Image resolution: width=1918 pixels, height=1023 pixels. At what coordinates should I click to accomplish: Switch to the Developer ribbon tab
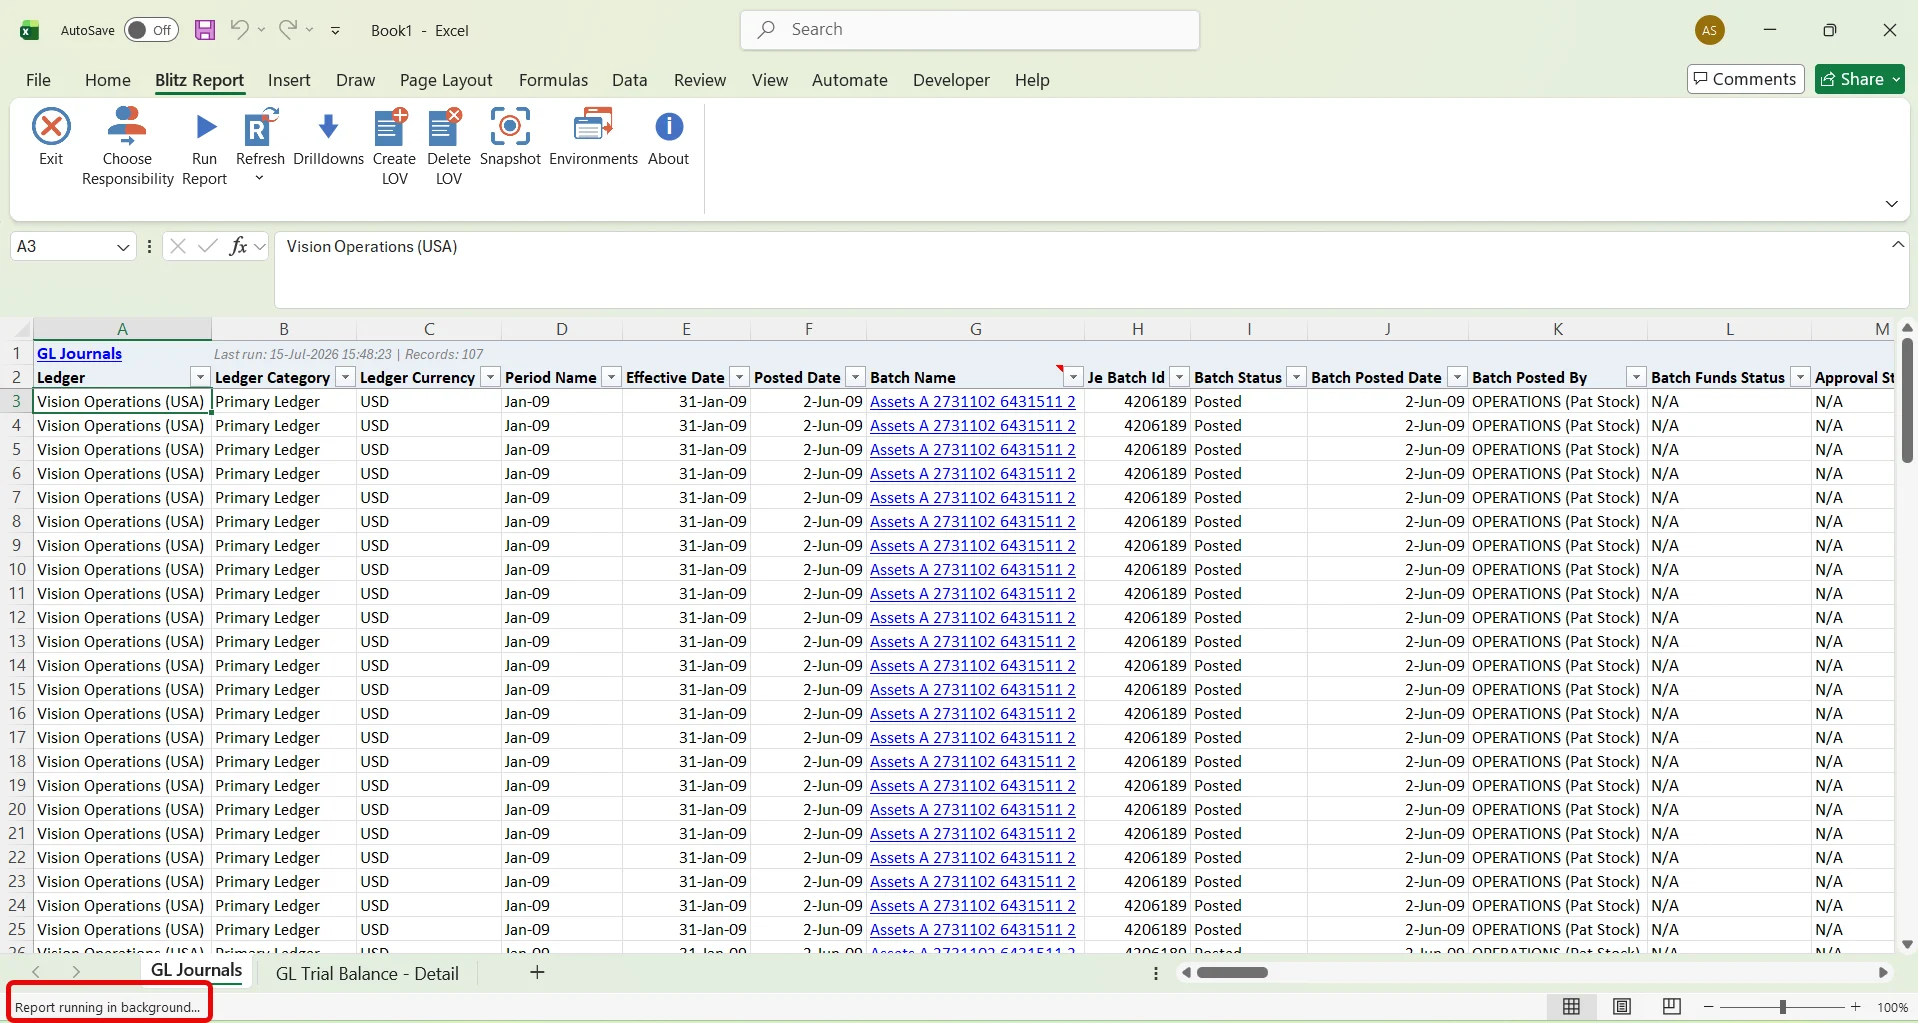(951, 80)
